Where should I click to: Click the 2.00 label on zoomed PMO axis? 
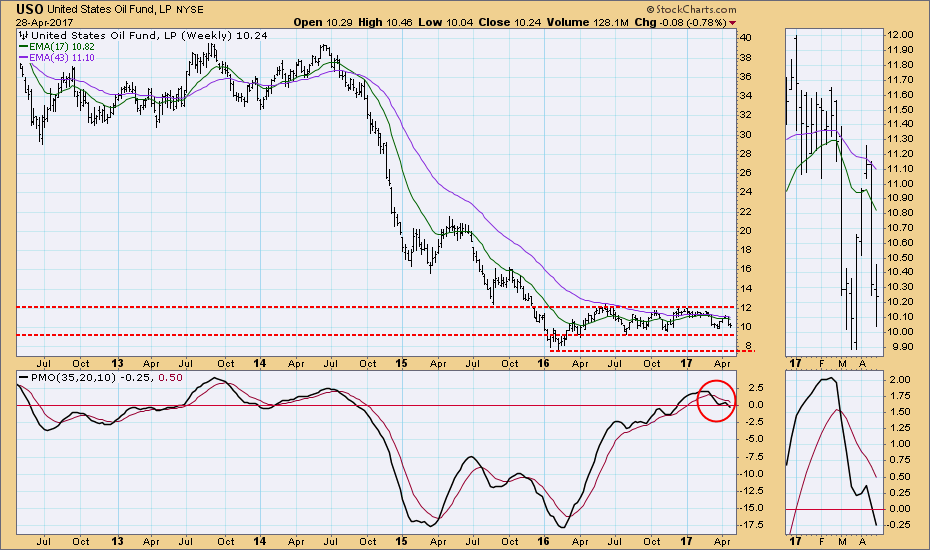899,381
